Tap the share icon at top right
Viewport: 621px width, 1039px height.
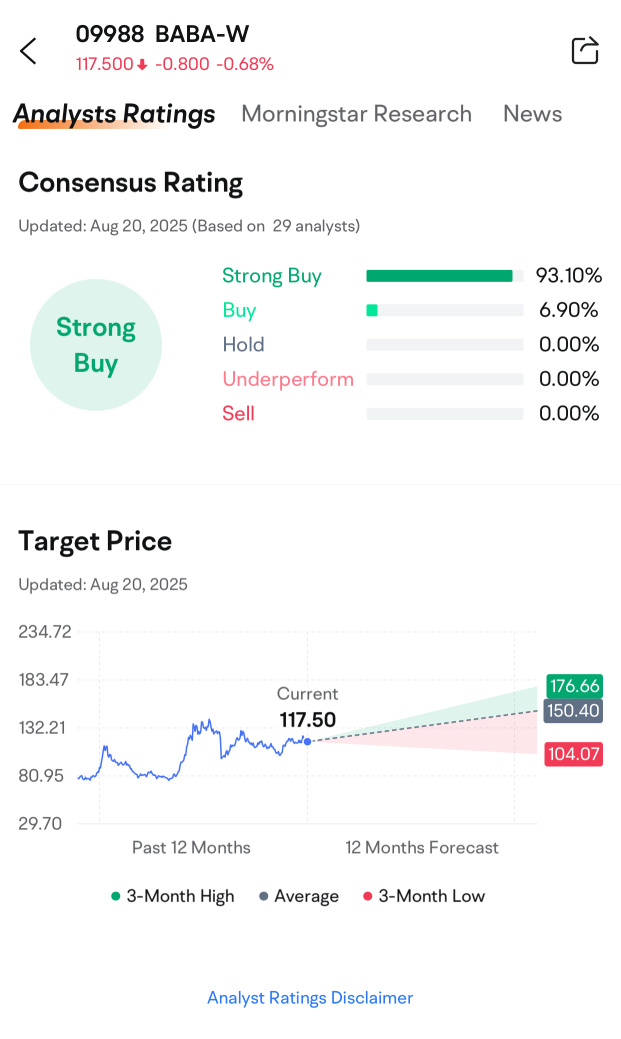[584, 50]
